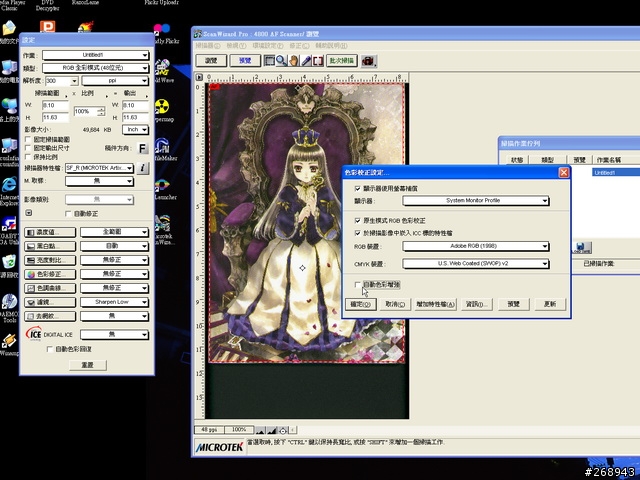Select the scan frame marquee tool
Screen dimensions: 640x480
269,61
